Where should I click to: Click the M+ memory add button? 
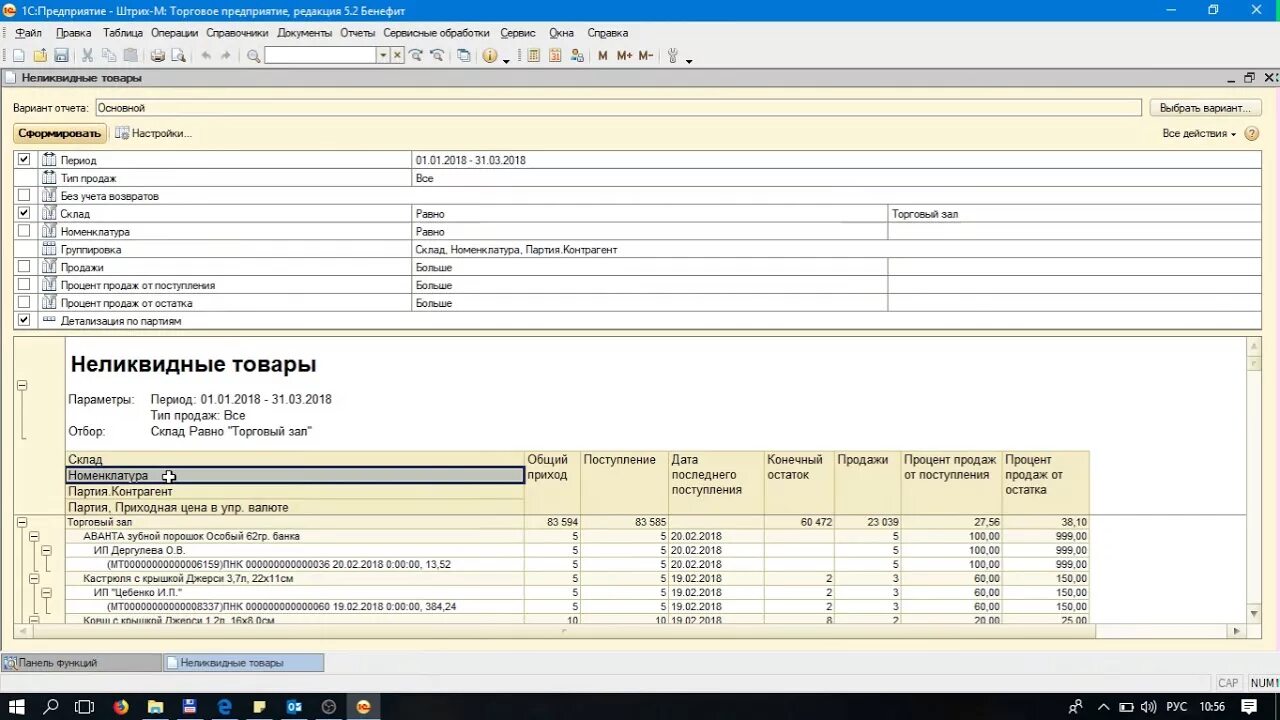pos(624,56)
